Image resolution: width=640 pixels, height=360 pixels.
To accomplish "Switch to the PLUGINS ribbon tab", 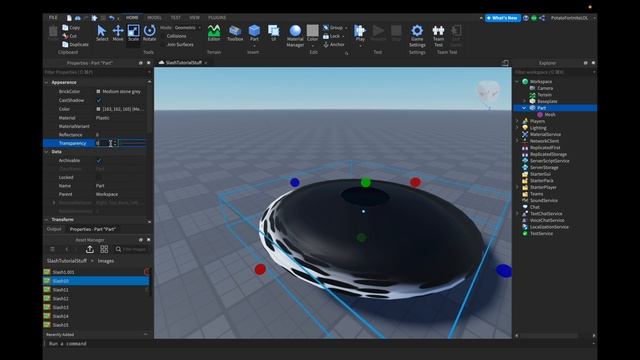I will [217, 18].
